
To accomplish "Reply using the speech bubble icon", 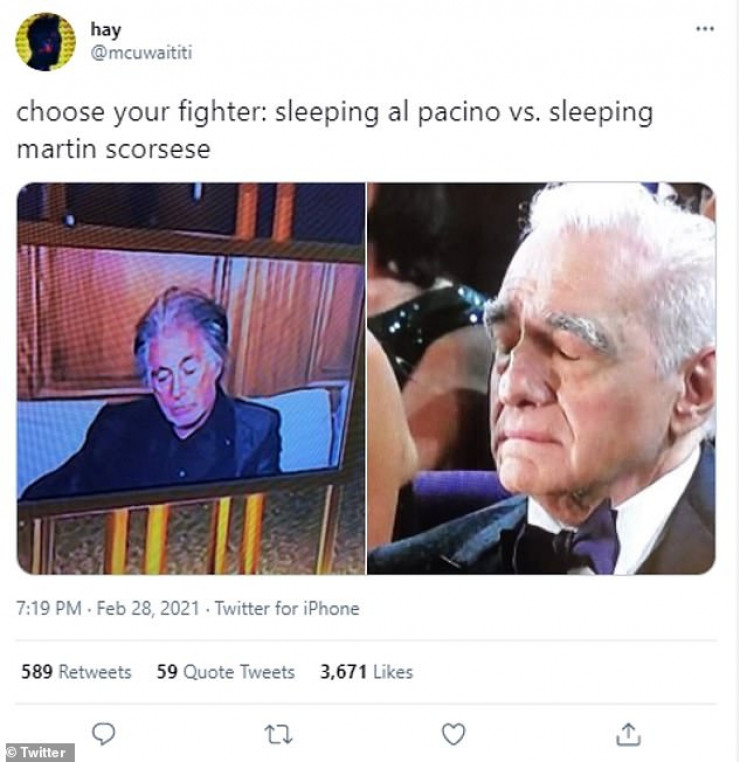I will [x=103, y=733].
